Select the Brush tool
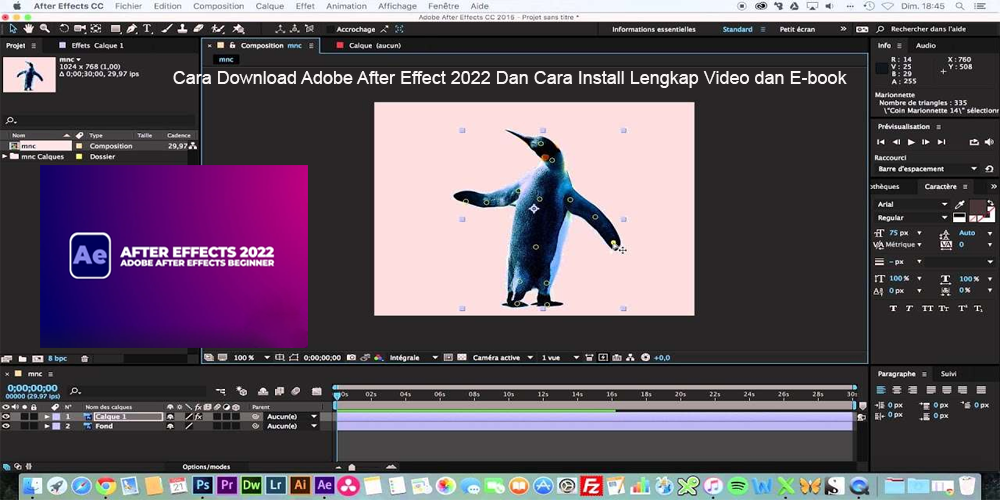The height and width of the screenshot is (500, 1000). 166,29
